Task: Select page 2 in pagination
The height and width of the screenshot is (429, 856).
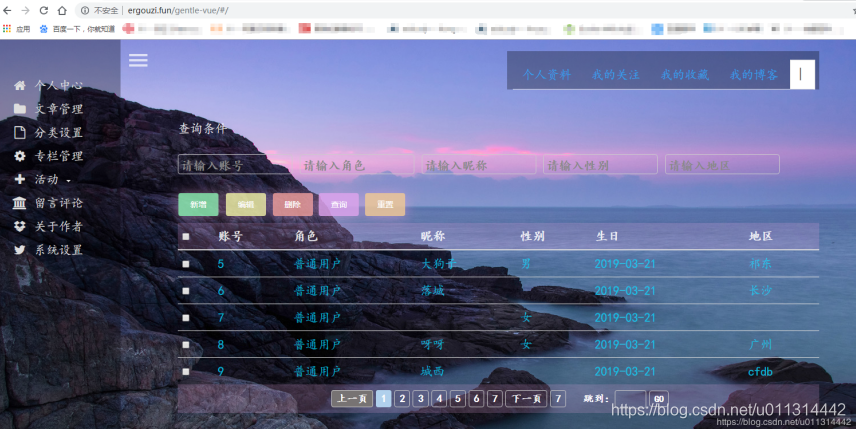Action: [x=402, y=398]
